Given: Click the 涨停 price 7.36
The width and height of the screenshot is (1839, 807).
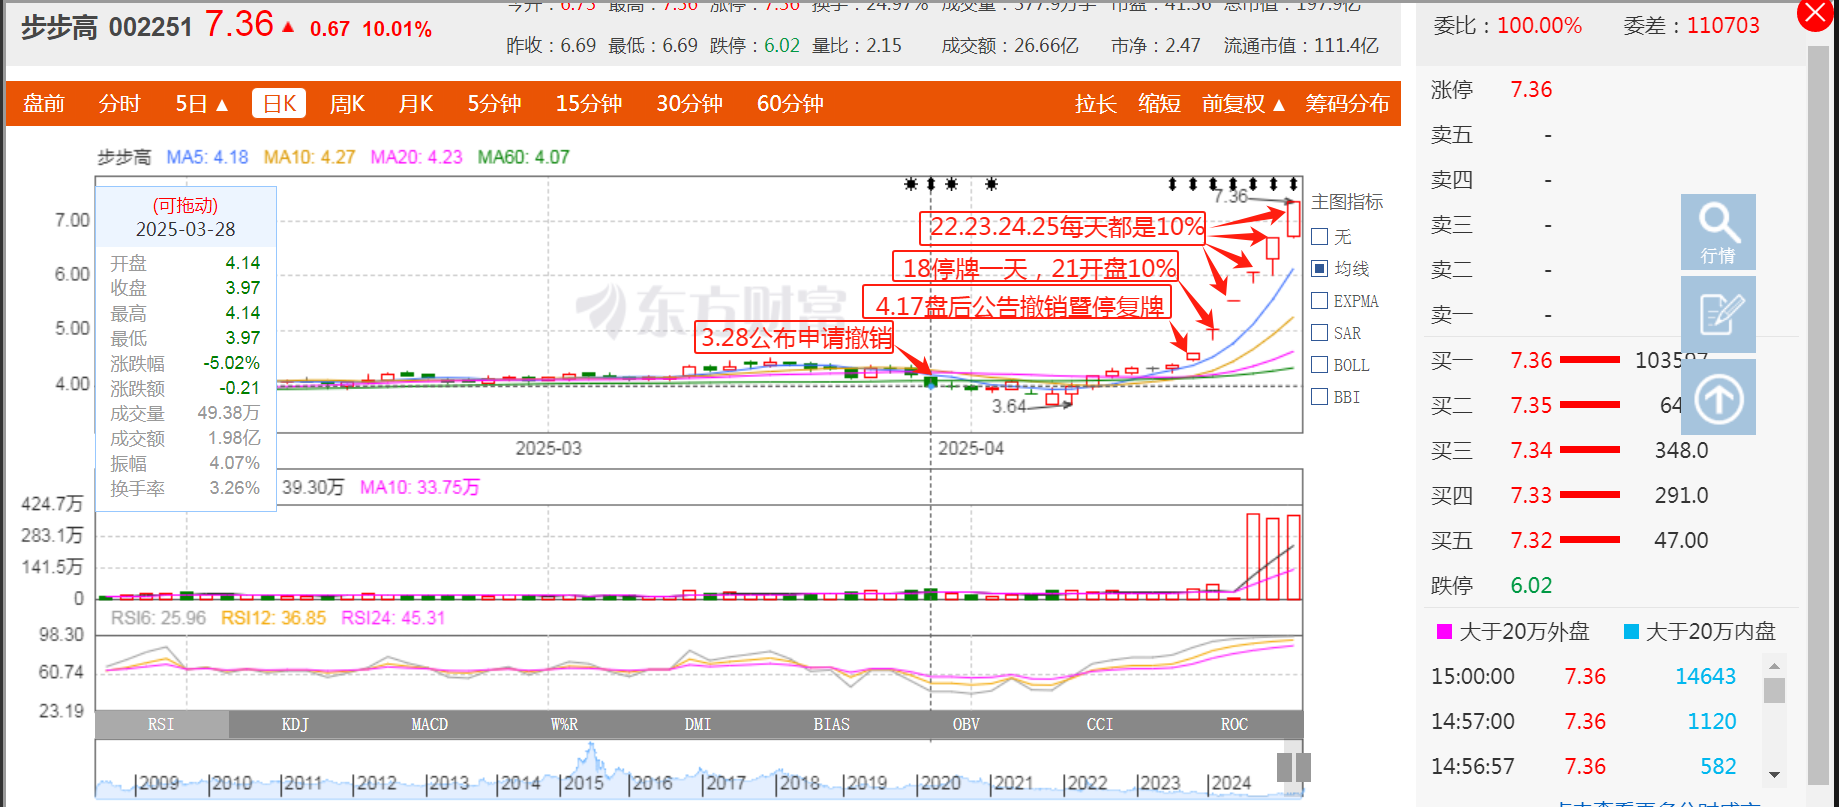Looking at the screenshot, I should [1531, 90].
